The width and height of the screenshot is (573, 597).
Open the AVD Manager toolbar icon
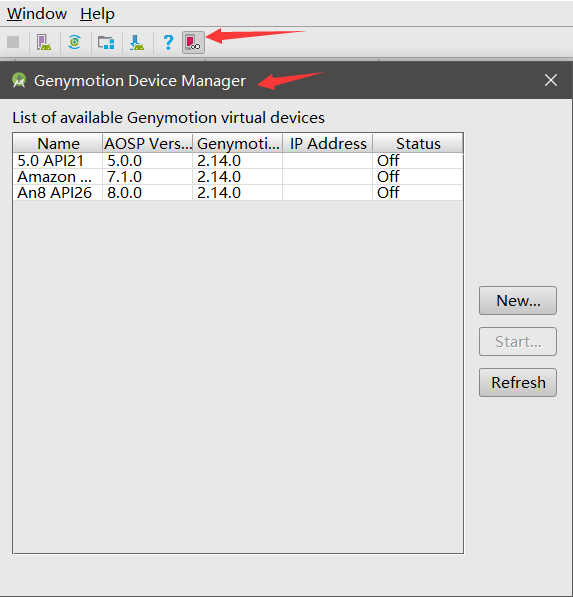[44, 42]
